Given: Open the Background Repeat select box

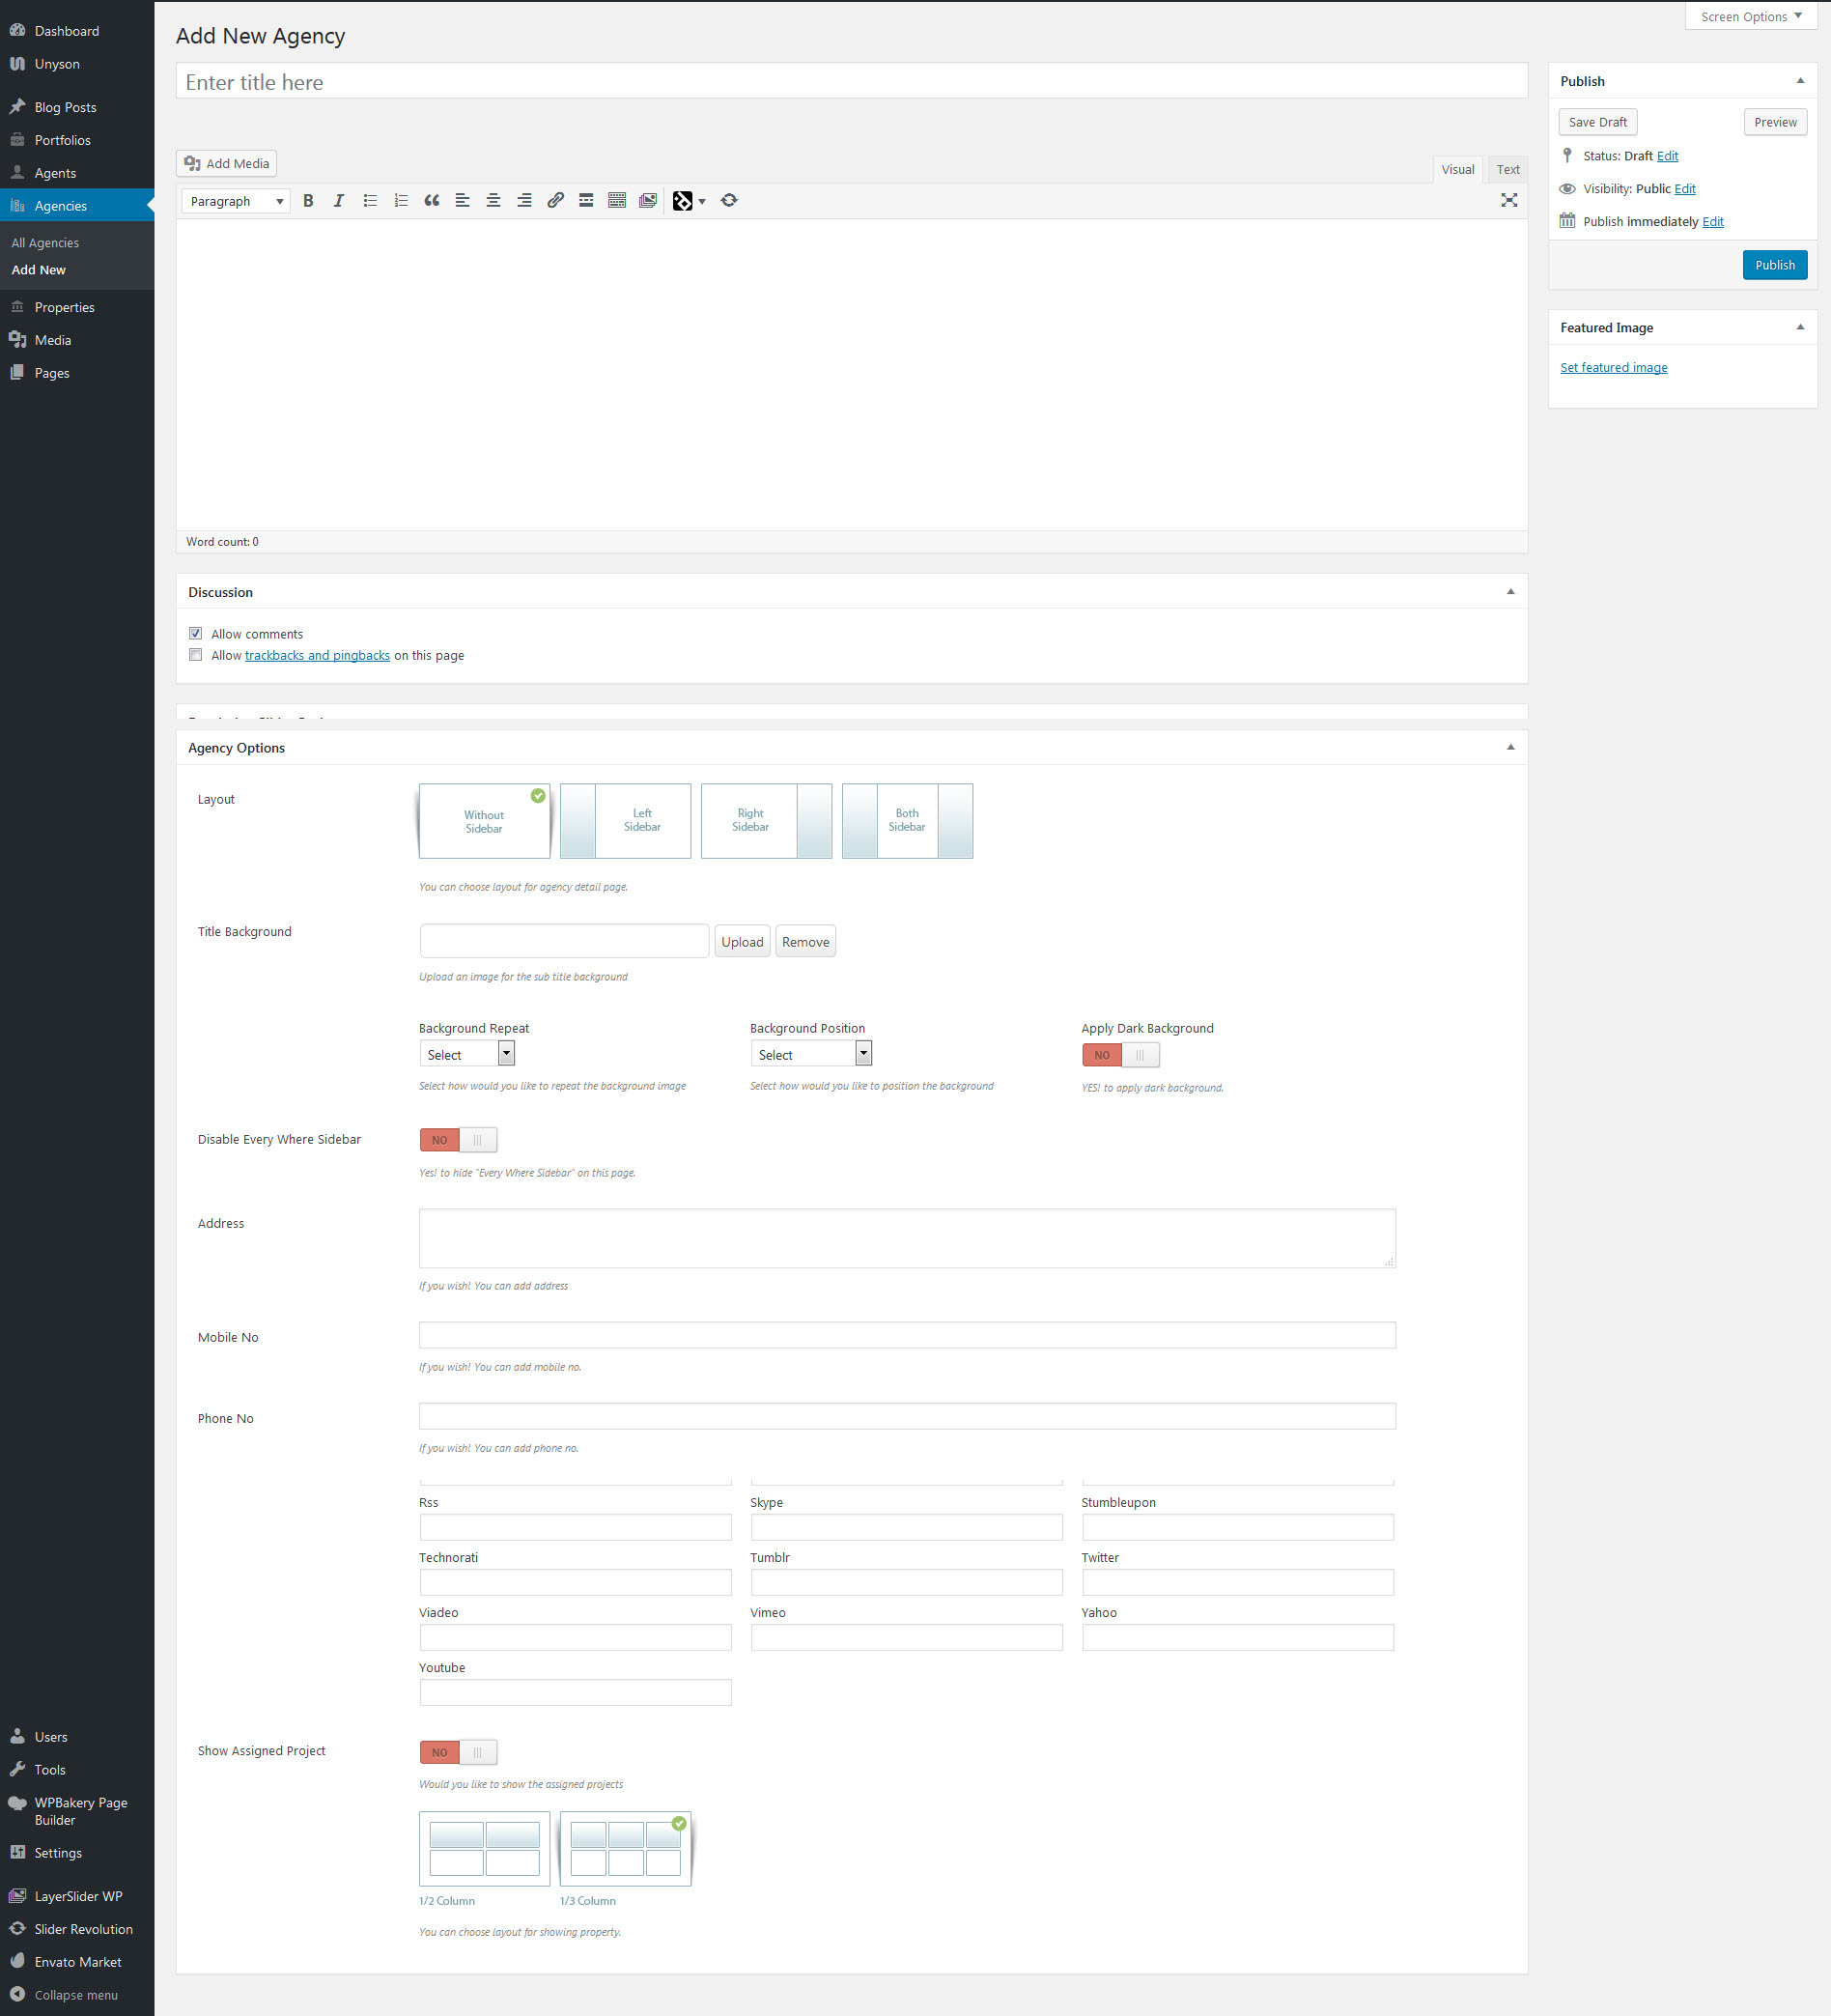Looking at the screenshot, I should pyautogui.click(x=466, y=1054).
